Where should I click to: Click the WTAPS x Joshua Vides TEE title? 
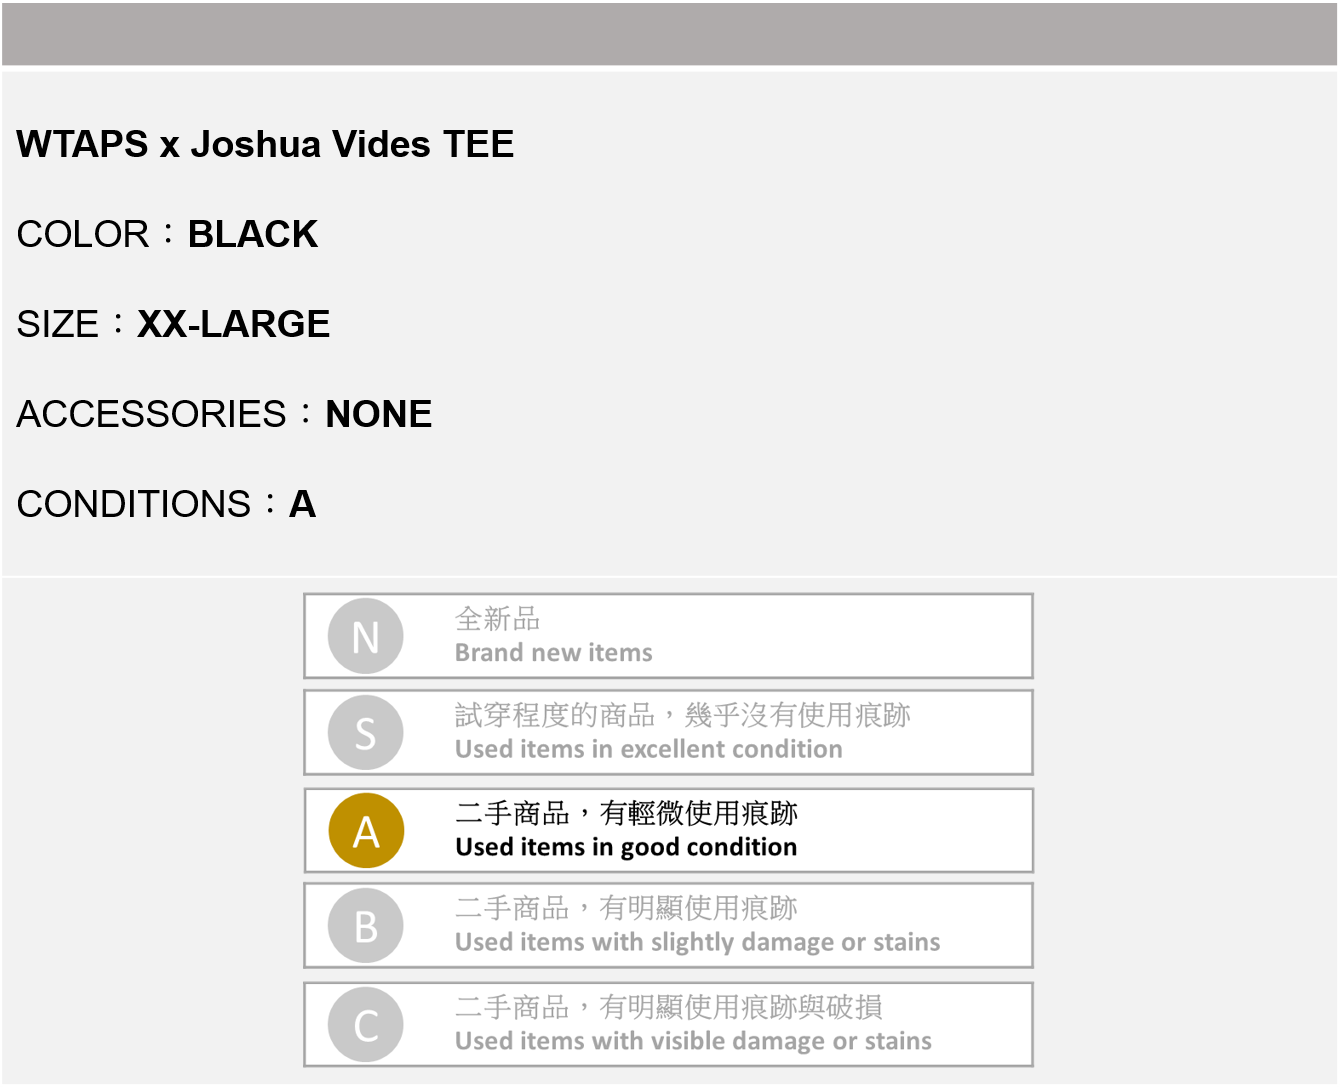(265, 144)
